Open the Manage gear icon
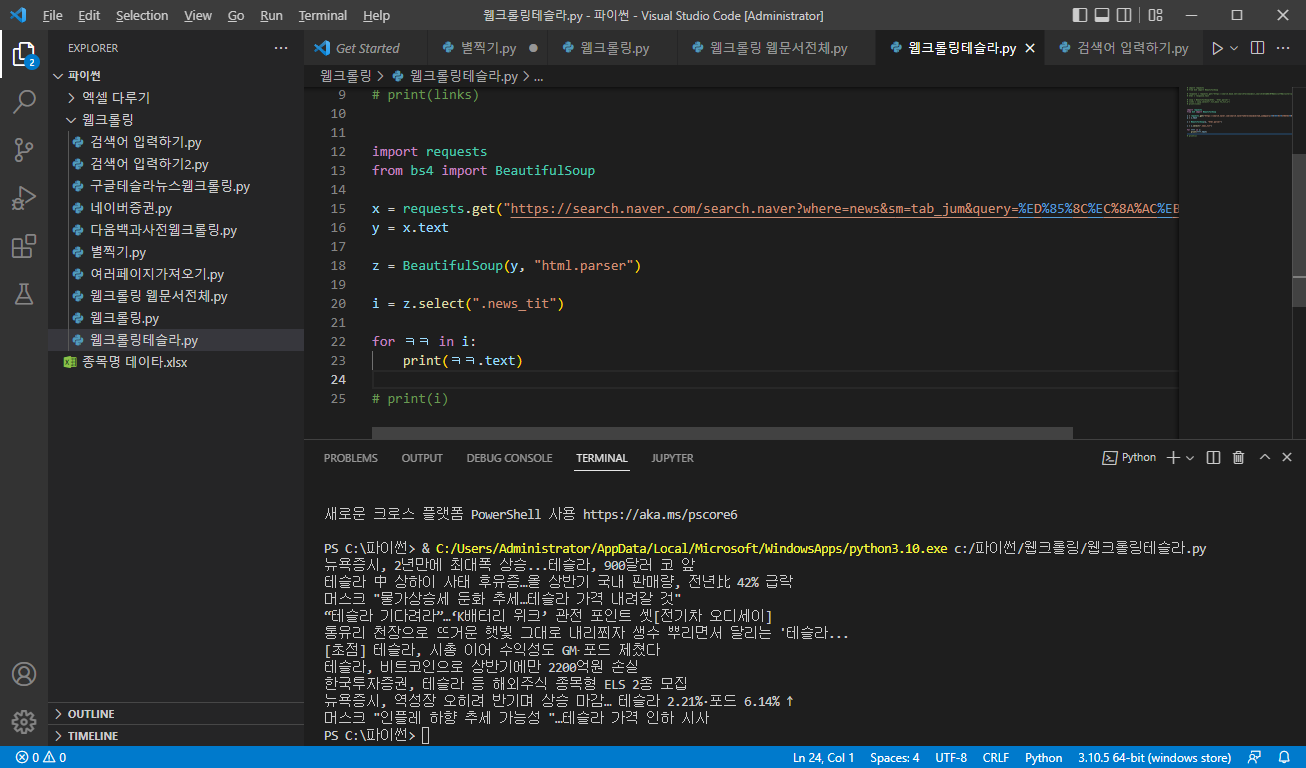This screenshot has height=768, width=1306. (x=24, y=721)
